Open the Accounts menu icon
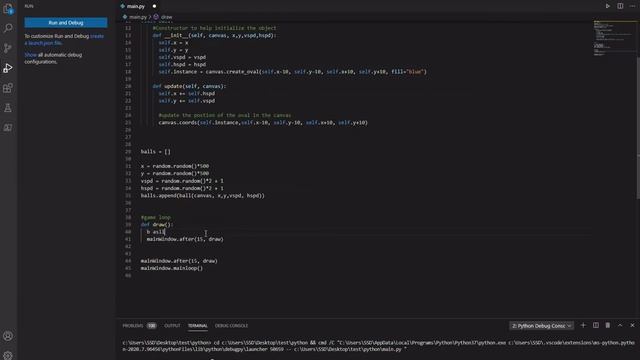 [8, 336]
